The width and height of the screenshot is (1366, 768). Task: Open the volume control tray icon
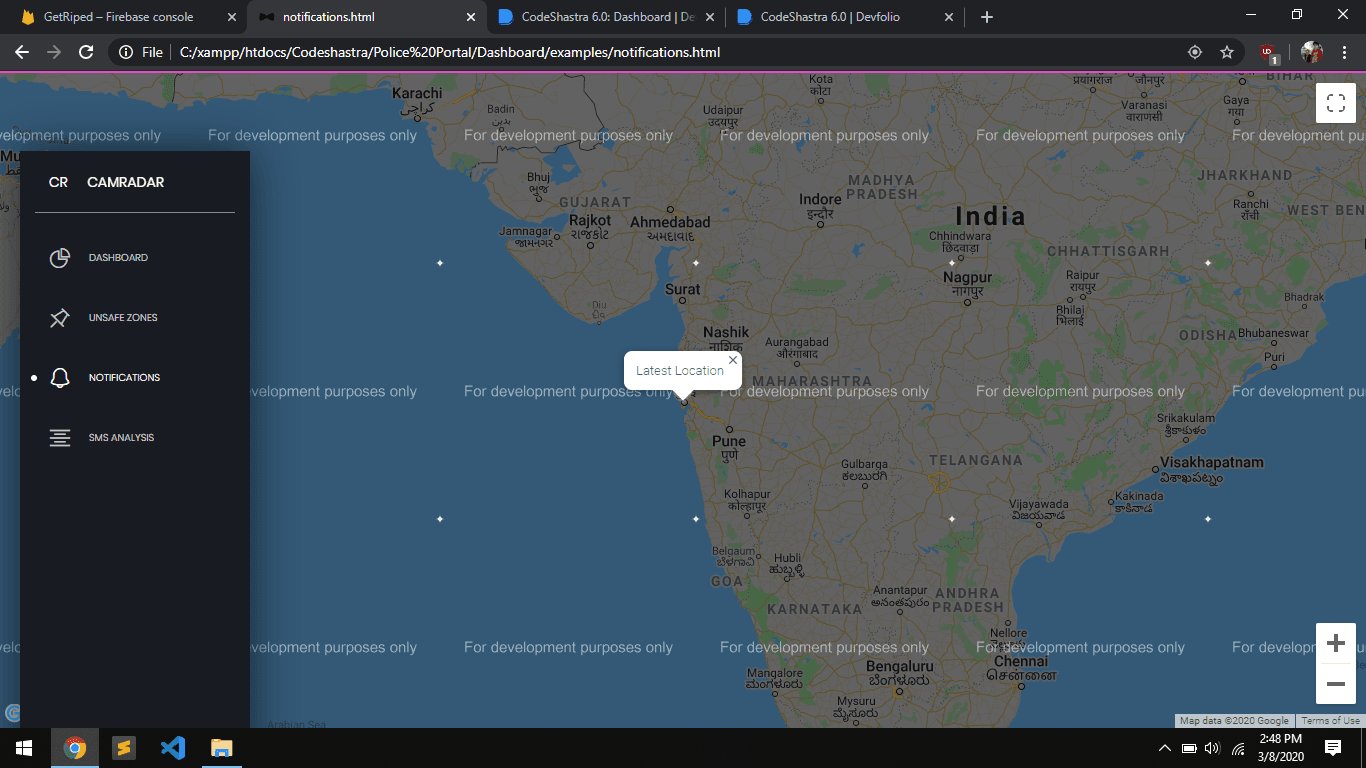(x=1213, y=748)
